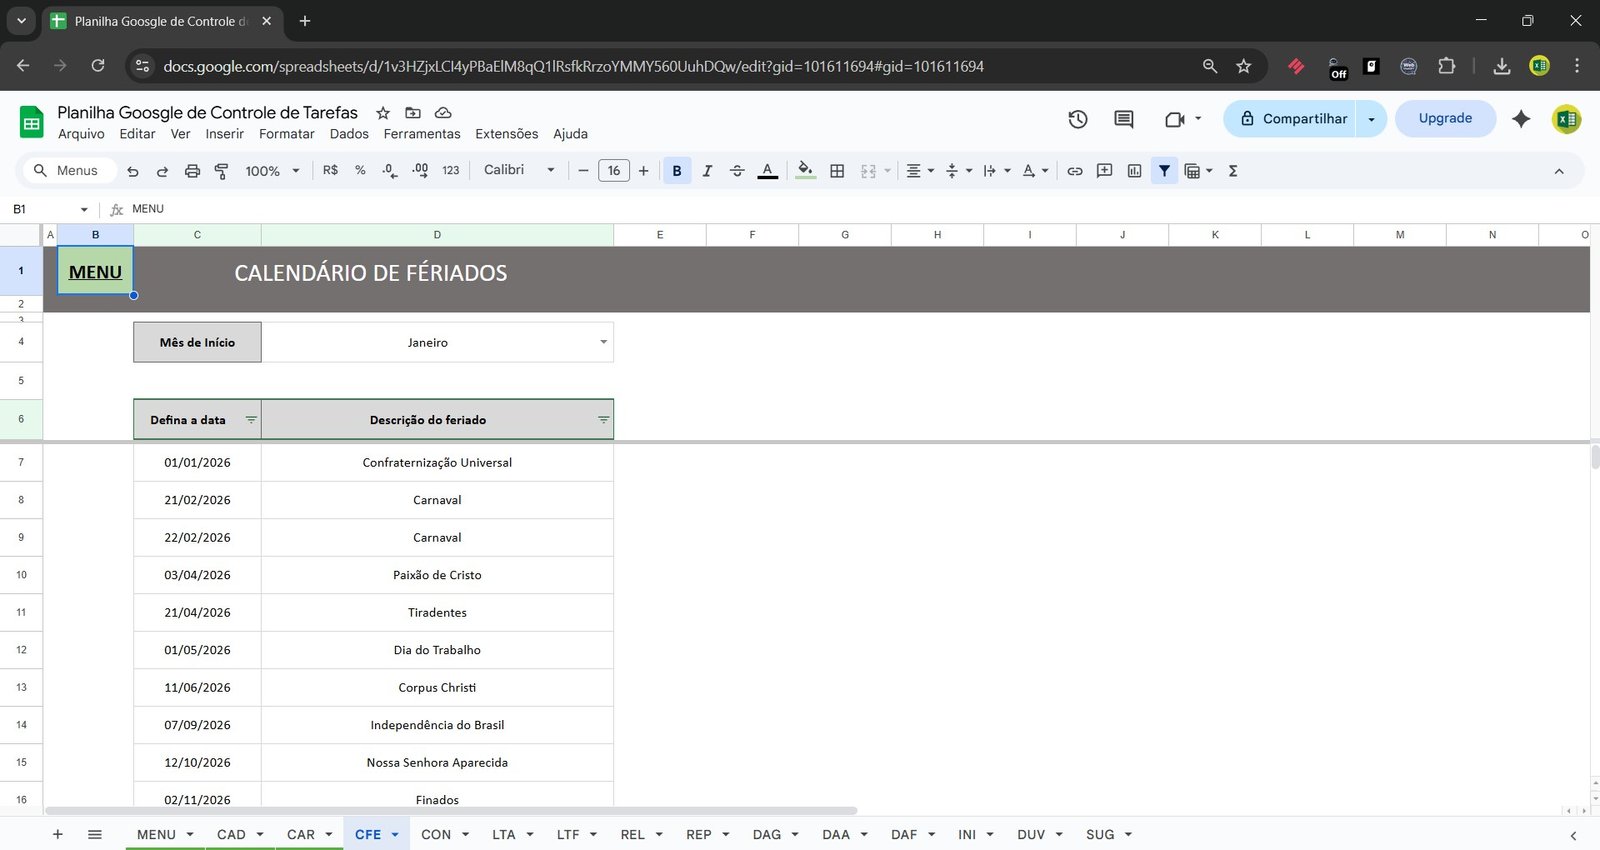
Task: Switch to the CON sheet tab
Action: pyautogui.click(x=436, y=834)
